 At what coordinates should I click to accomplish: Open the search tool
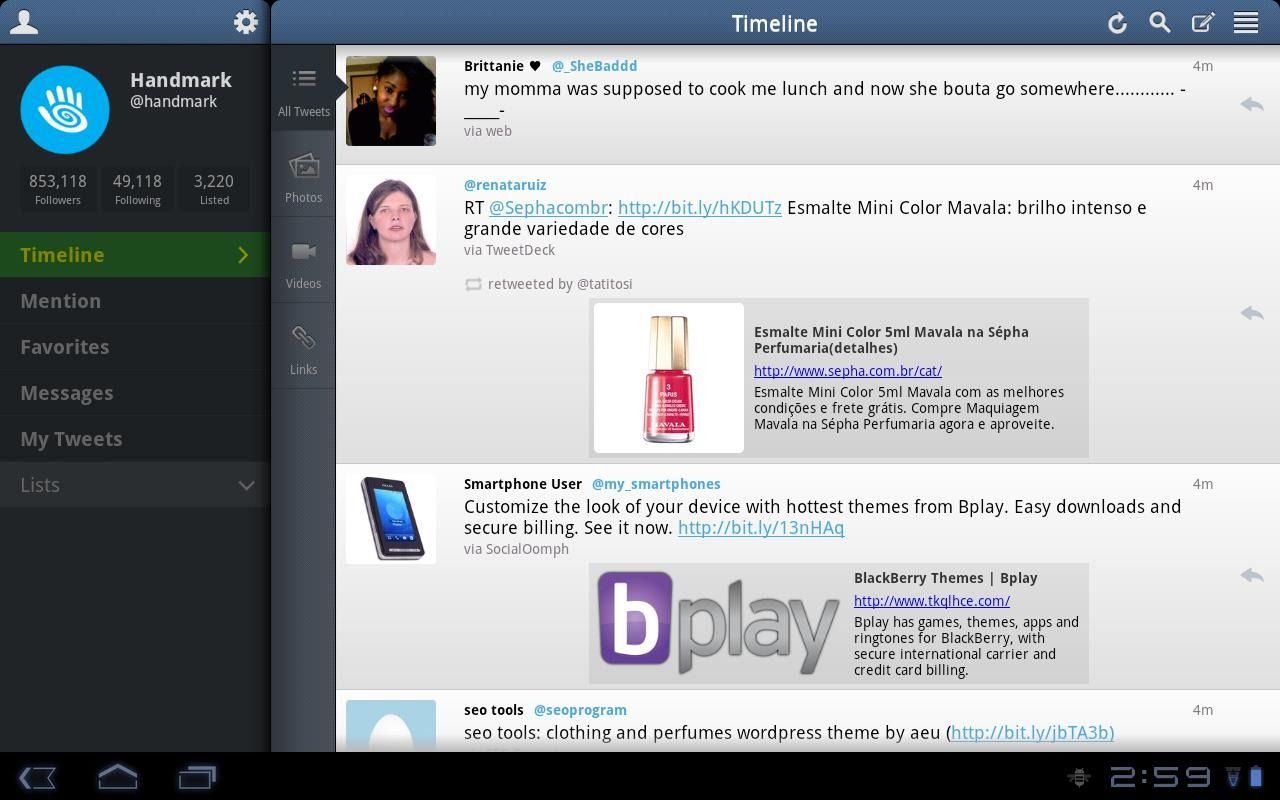click(x=1160, y=23)
